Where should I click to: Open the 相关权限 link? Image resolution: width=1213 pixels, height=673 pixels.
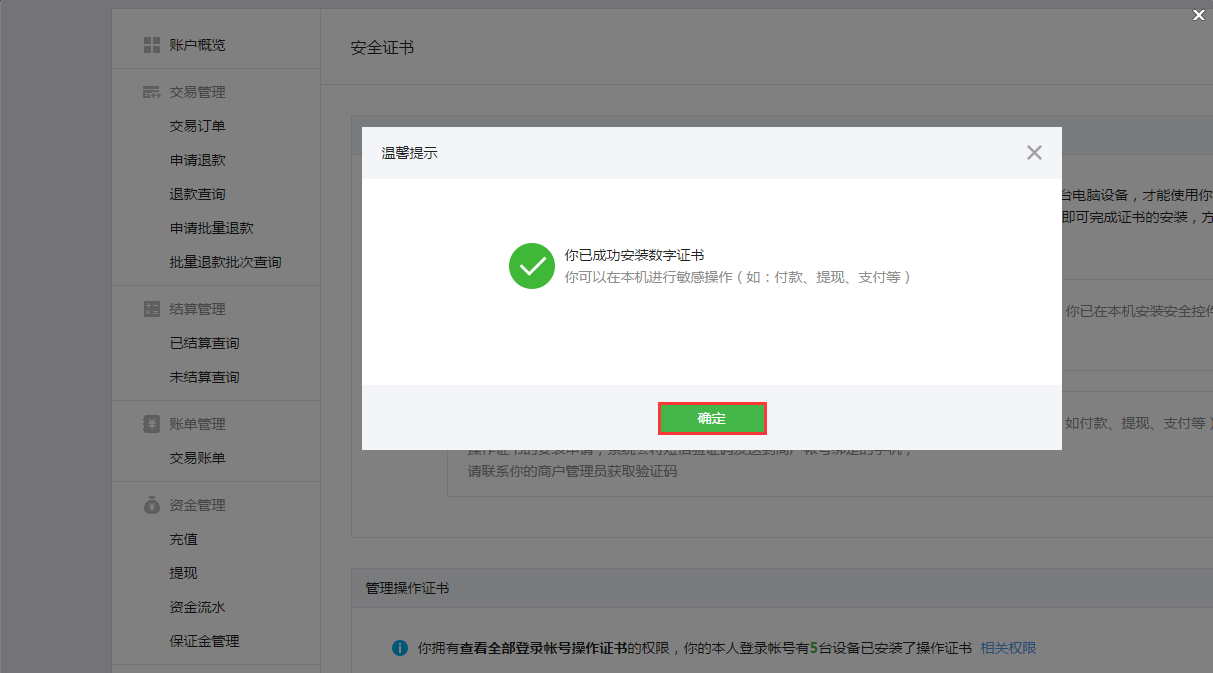[x=1008, y=648]
